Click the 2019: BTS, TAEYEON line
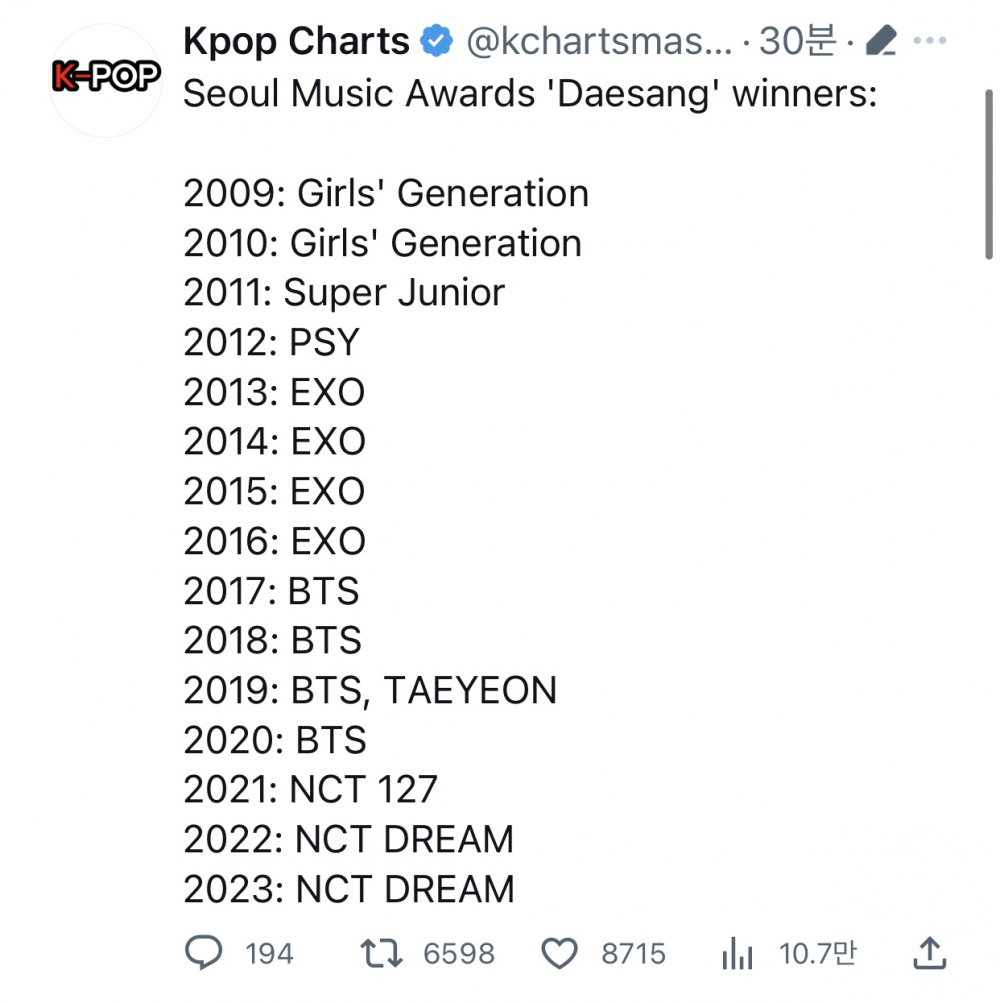Viewport: 1000px width, 1003px height. (x=370, y=691)
